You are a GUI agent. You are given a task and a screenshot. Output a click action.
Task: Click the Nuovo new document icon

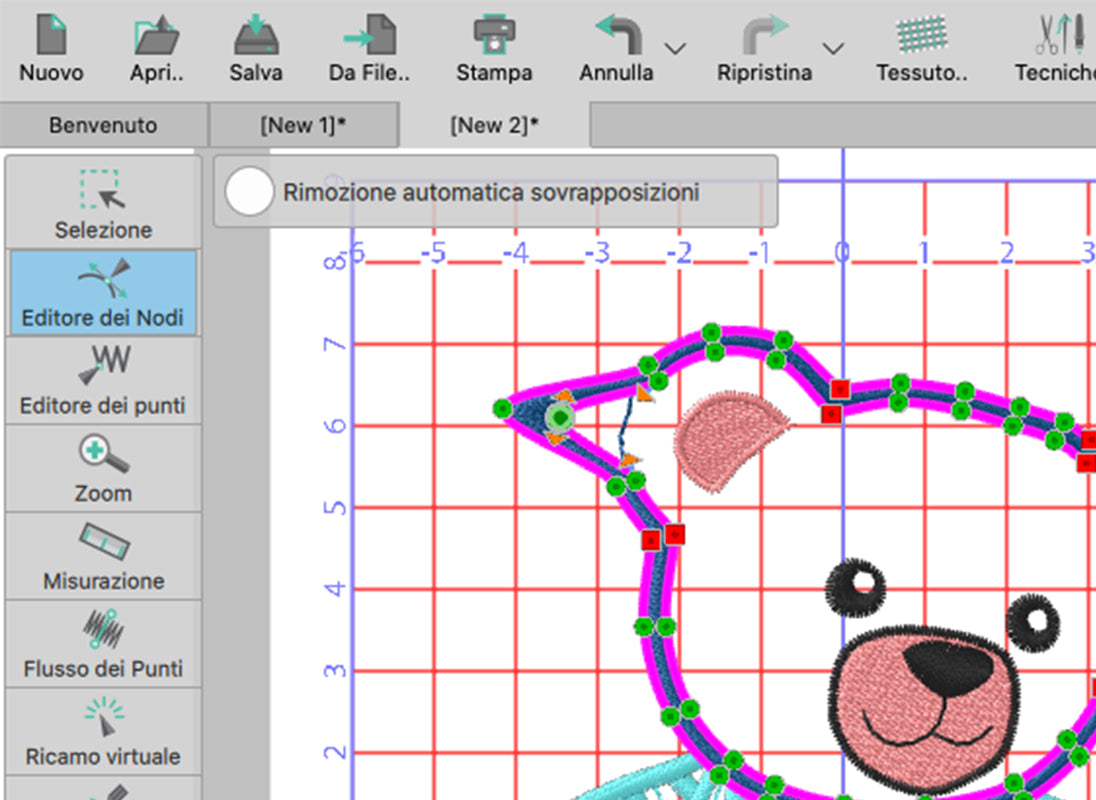51,36
